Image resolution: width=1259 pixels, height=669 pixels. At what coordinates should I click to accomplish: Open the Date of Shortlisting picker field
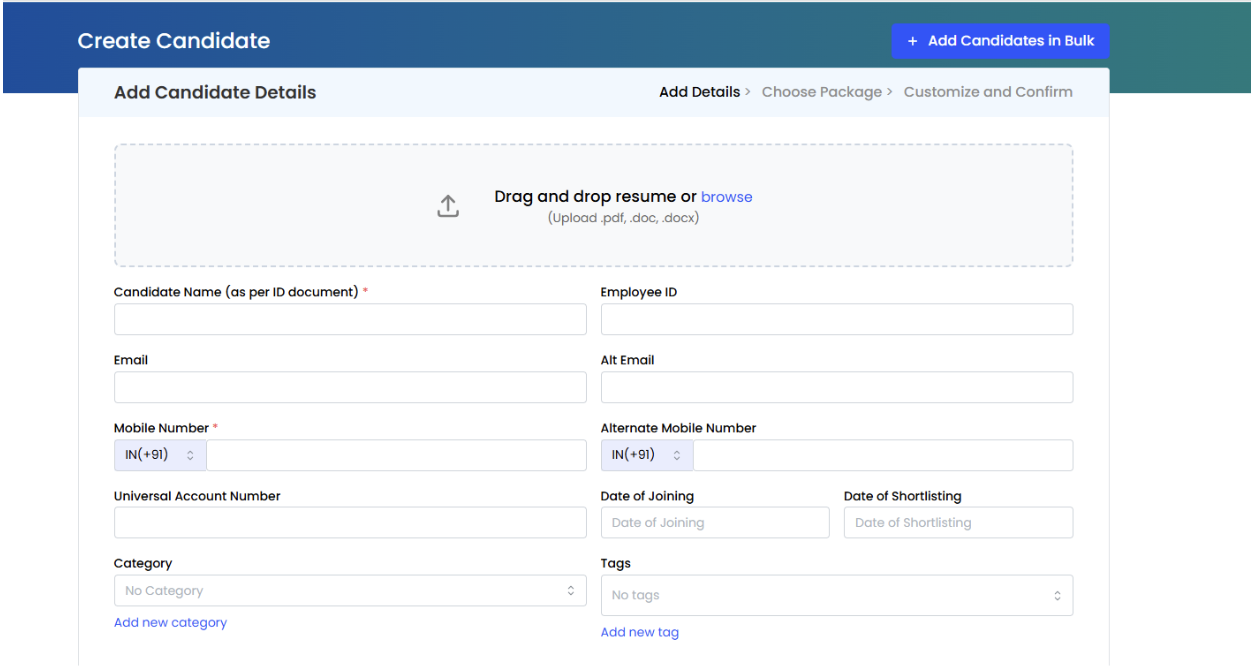point(957,523)
